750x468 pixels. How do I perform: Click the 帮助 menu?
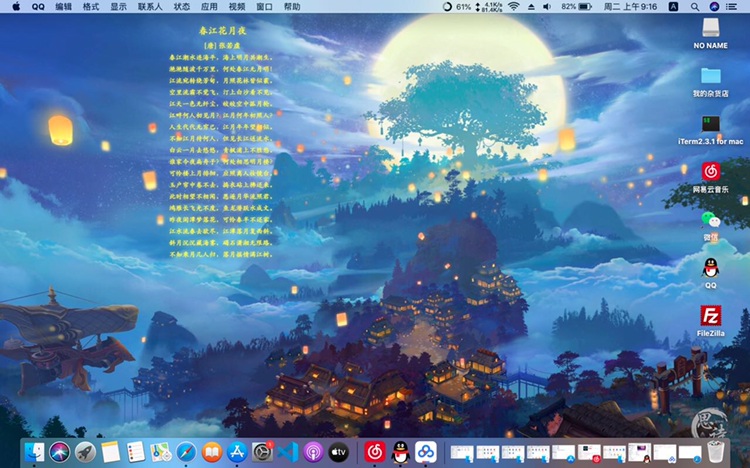click(291, 6)
